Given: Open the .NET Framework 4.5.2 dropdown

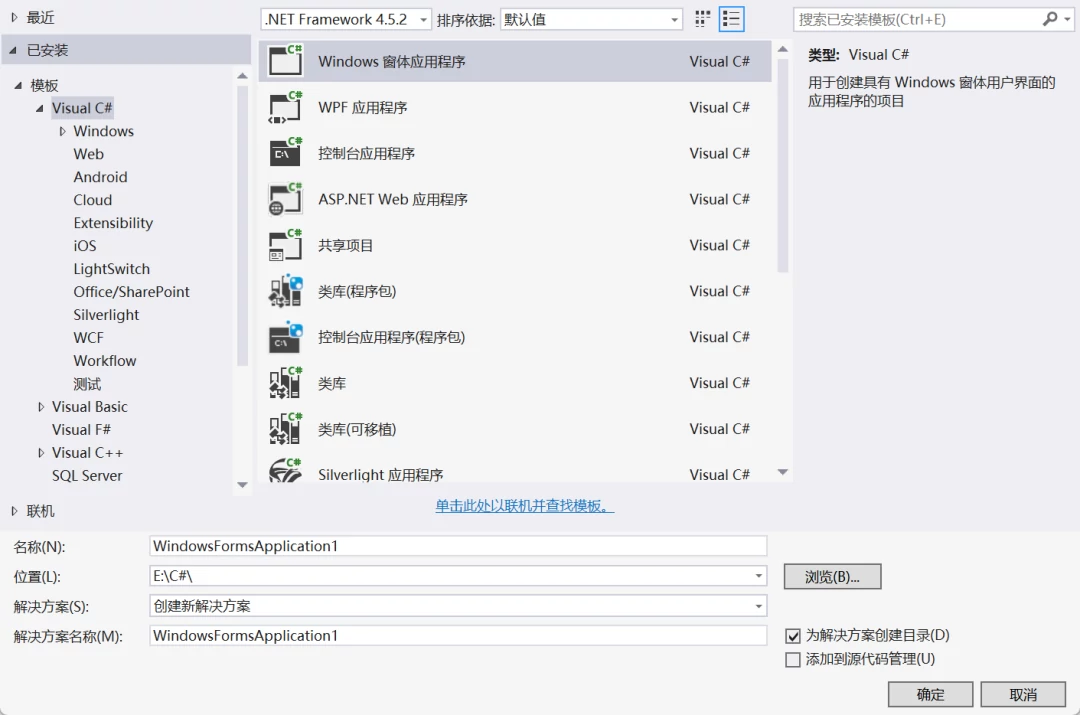Looking at the screenshot, I should click(x=346, y=19).
